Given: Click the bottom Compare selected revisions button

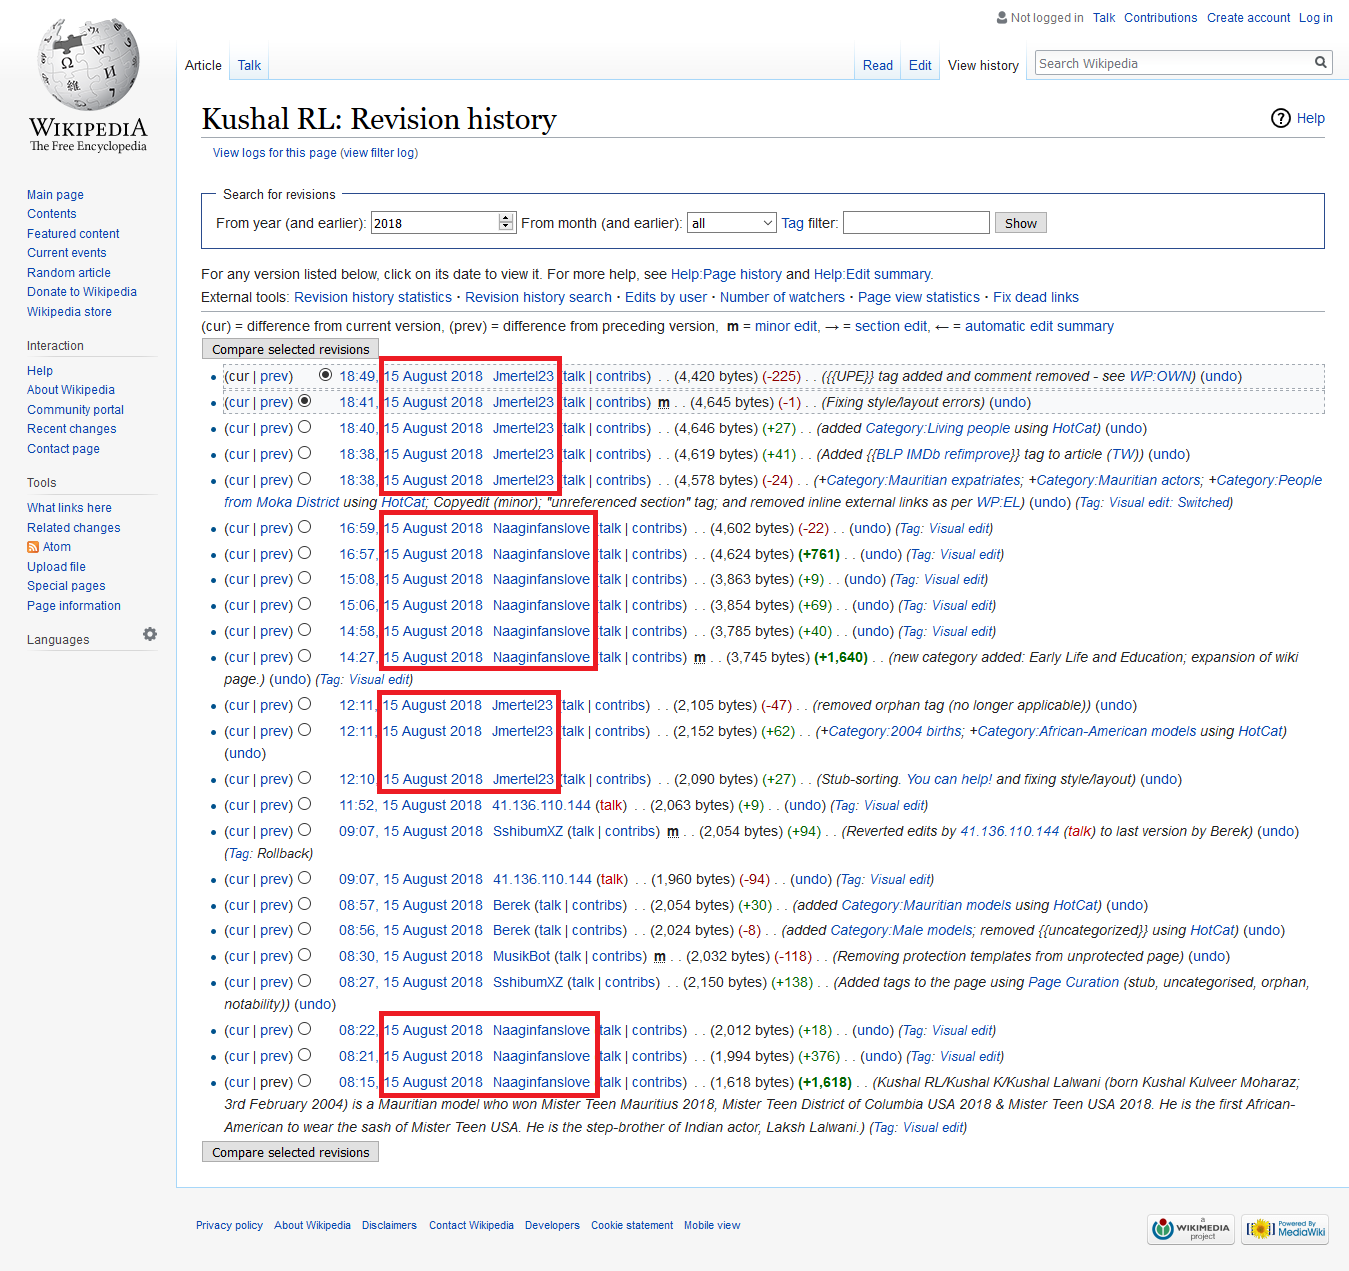Looking at the screenshot, I should 290,1152.
